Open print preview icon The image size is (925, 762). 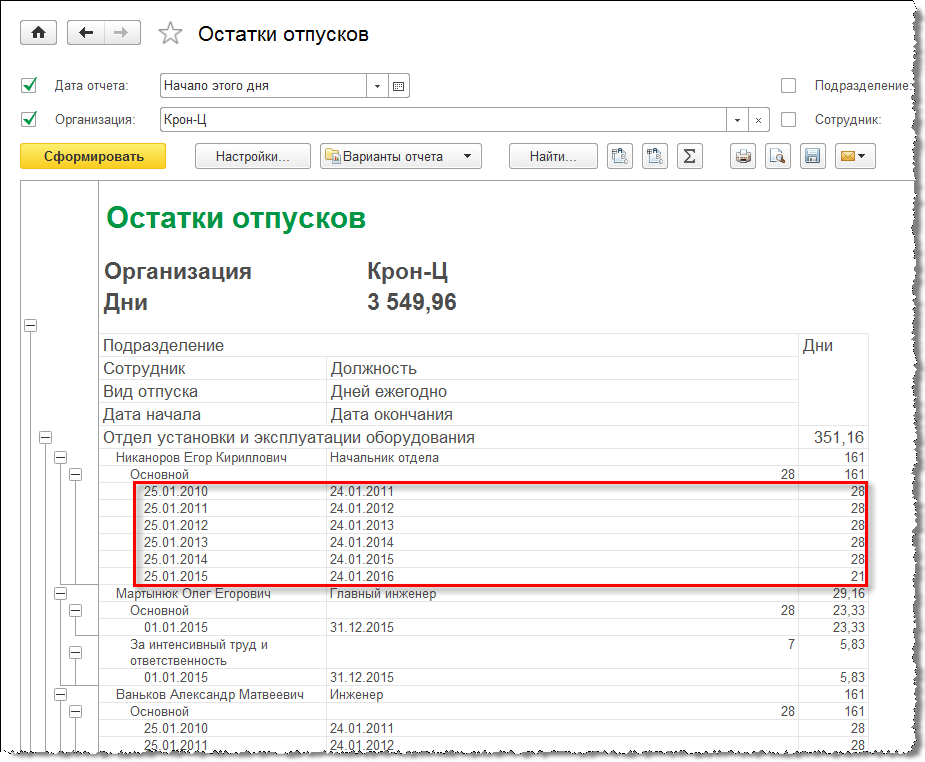778,156
